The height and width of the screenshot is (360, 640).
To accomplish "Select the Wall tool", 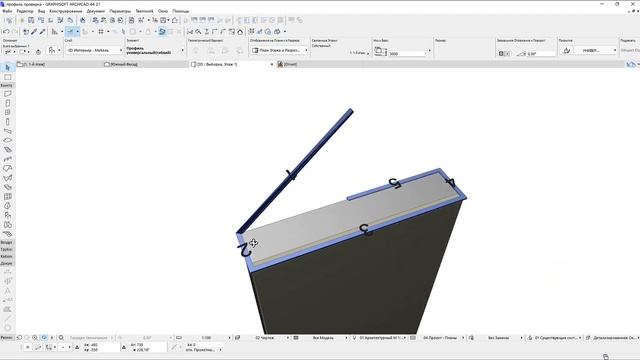I will coord(7,94).
